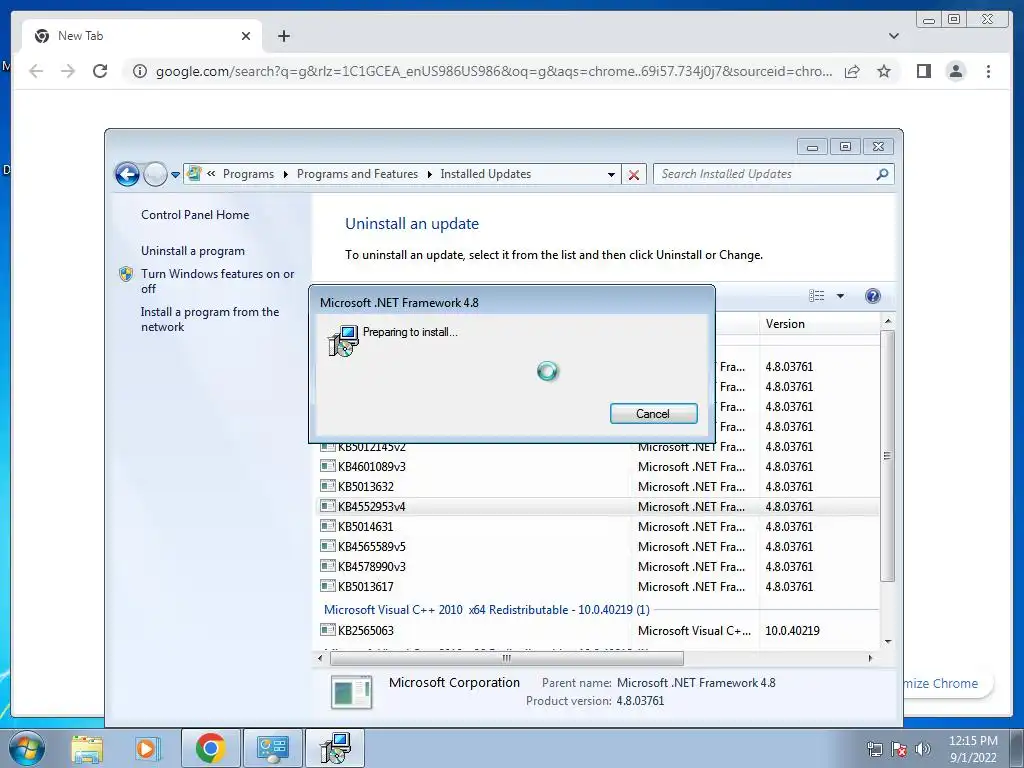Click the Chrome address bar URL
Screen dimensions: 1024x768
(x=494, y=71)
